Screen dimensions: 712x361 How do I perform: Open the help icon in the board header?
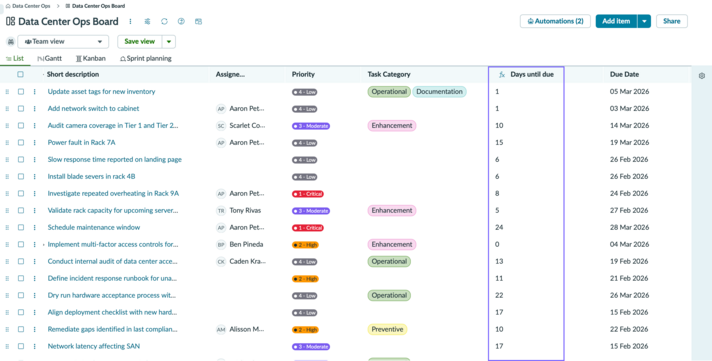[181, 21]
